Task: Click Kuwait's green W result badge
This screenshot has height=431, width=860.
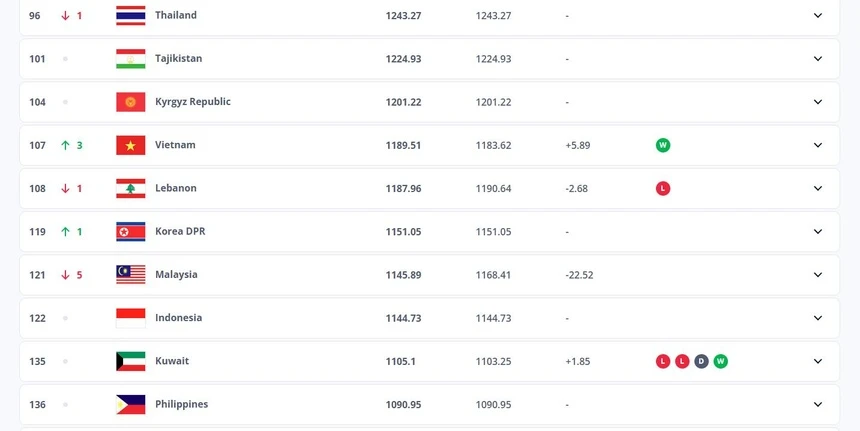Action: pyautogui.click(x=720, y=361)
